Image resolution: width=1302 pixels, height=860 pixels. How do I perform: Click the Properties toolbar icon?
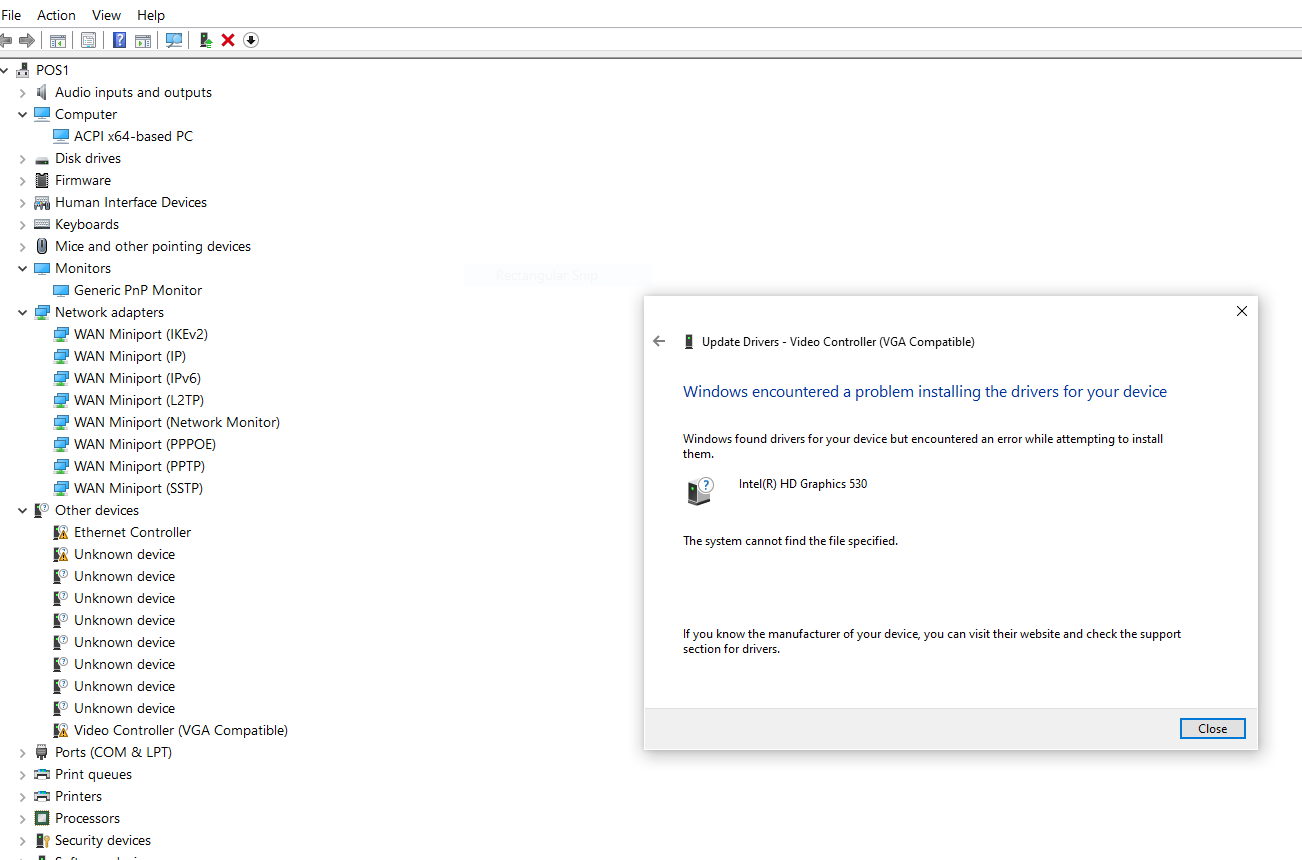89,40
